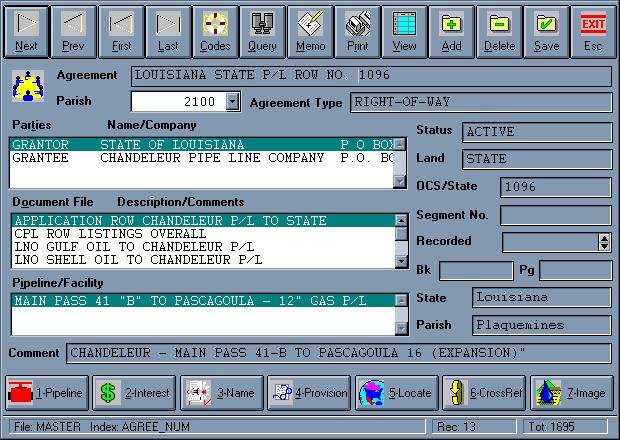Screen dimensions: 620x440
Task: Click the Segment No. input field
Action: 555,214
